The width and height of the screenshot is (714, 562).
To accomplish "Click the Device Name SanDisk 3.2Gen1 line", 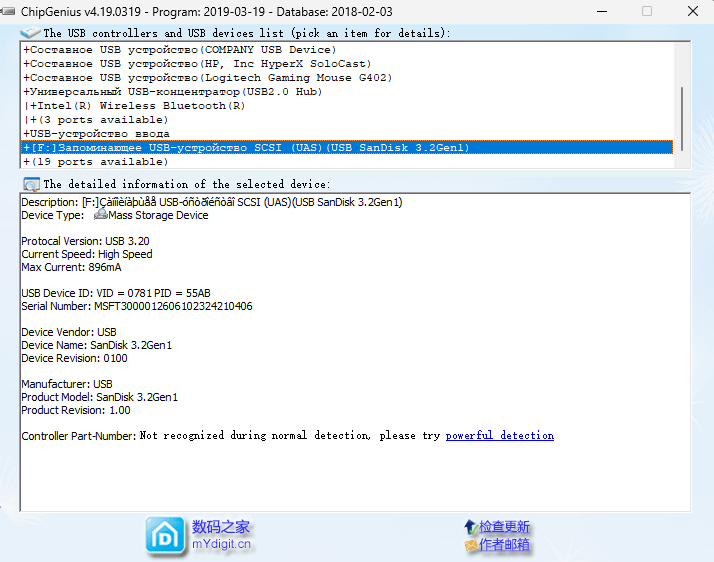I will pos(97,346).
